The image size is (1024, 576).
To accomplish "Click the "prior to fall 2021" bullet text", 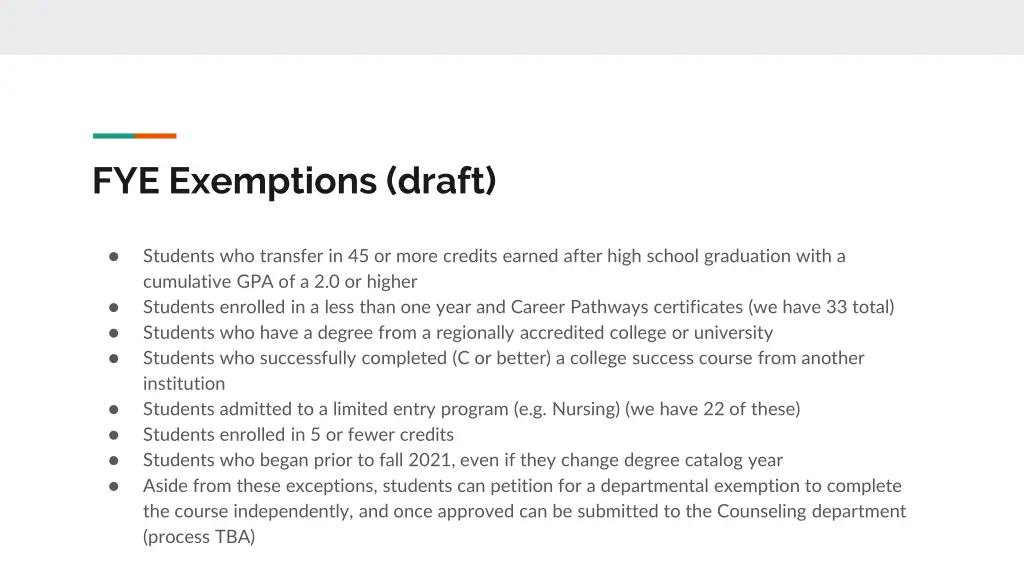I will point(462,460).
